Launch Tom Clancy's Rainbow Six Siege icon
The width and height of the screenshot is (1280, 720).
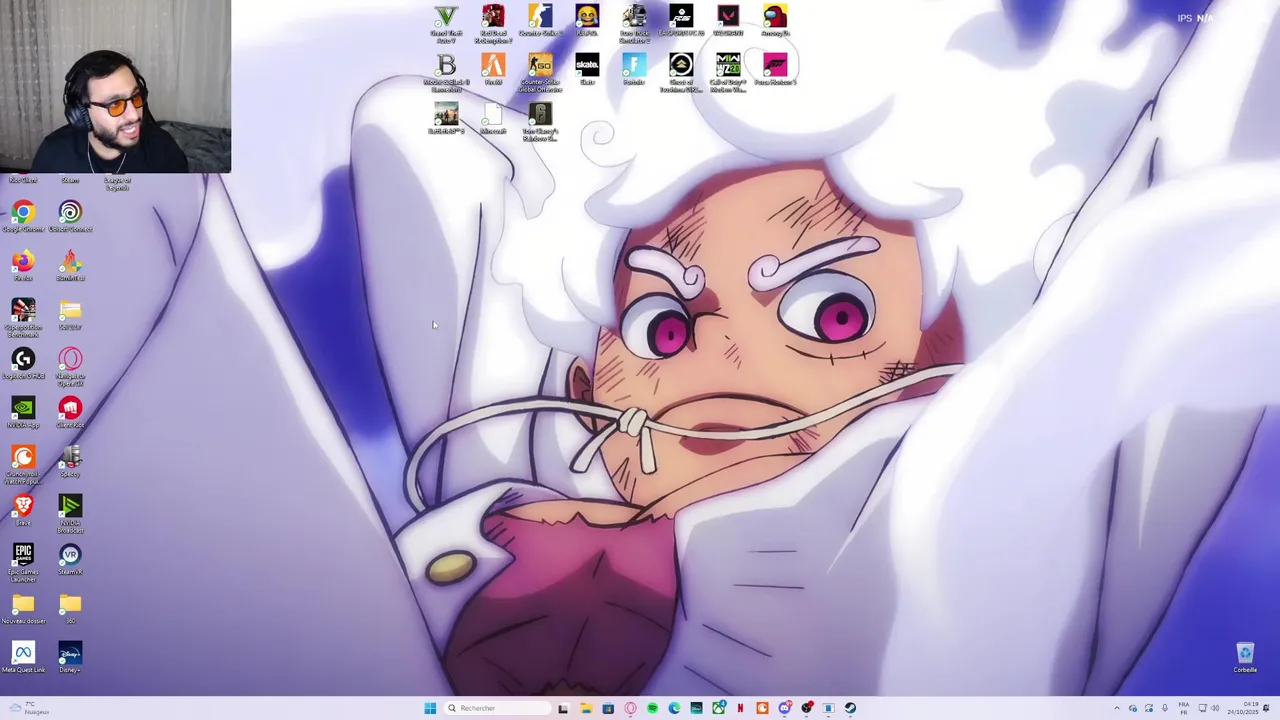540,121
